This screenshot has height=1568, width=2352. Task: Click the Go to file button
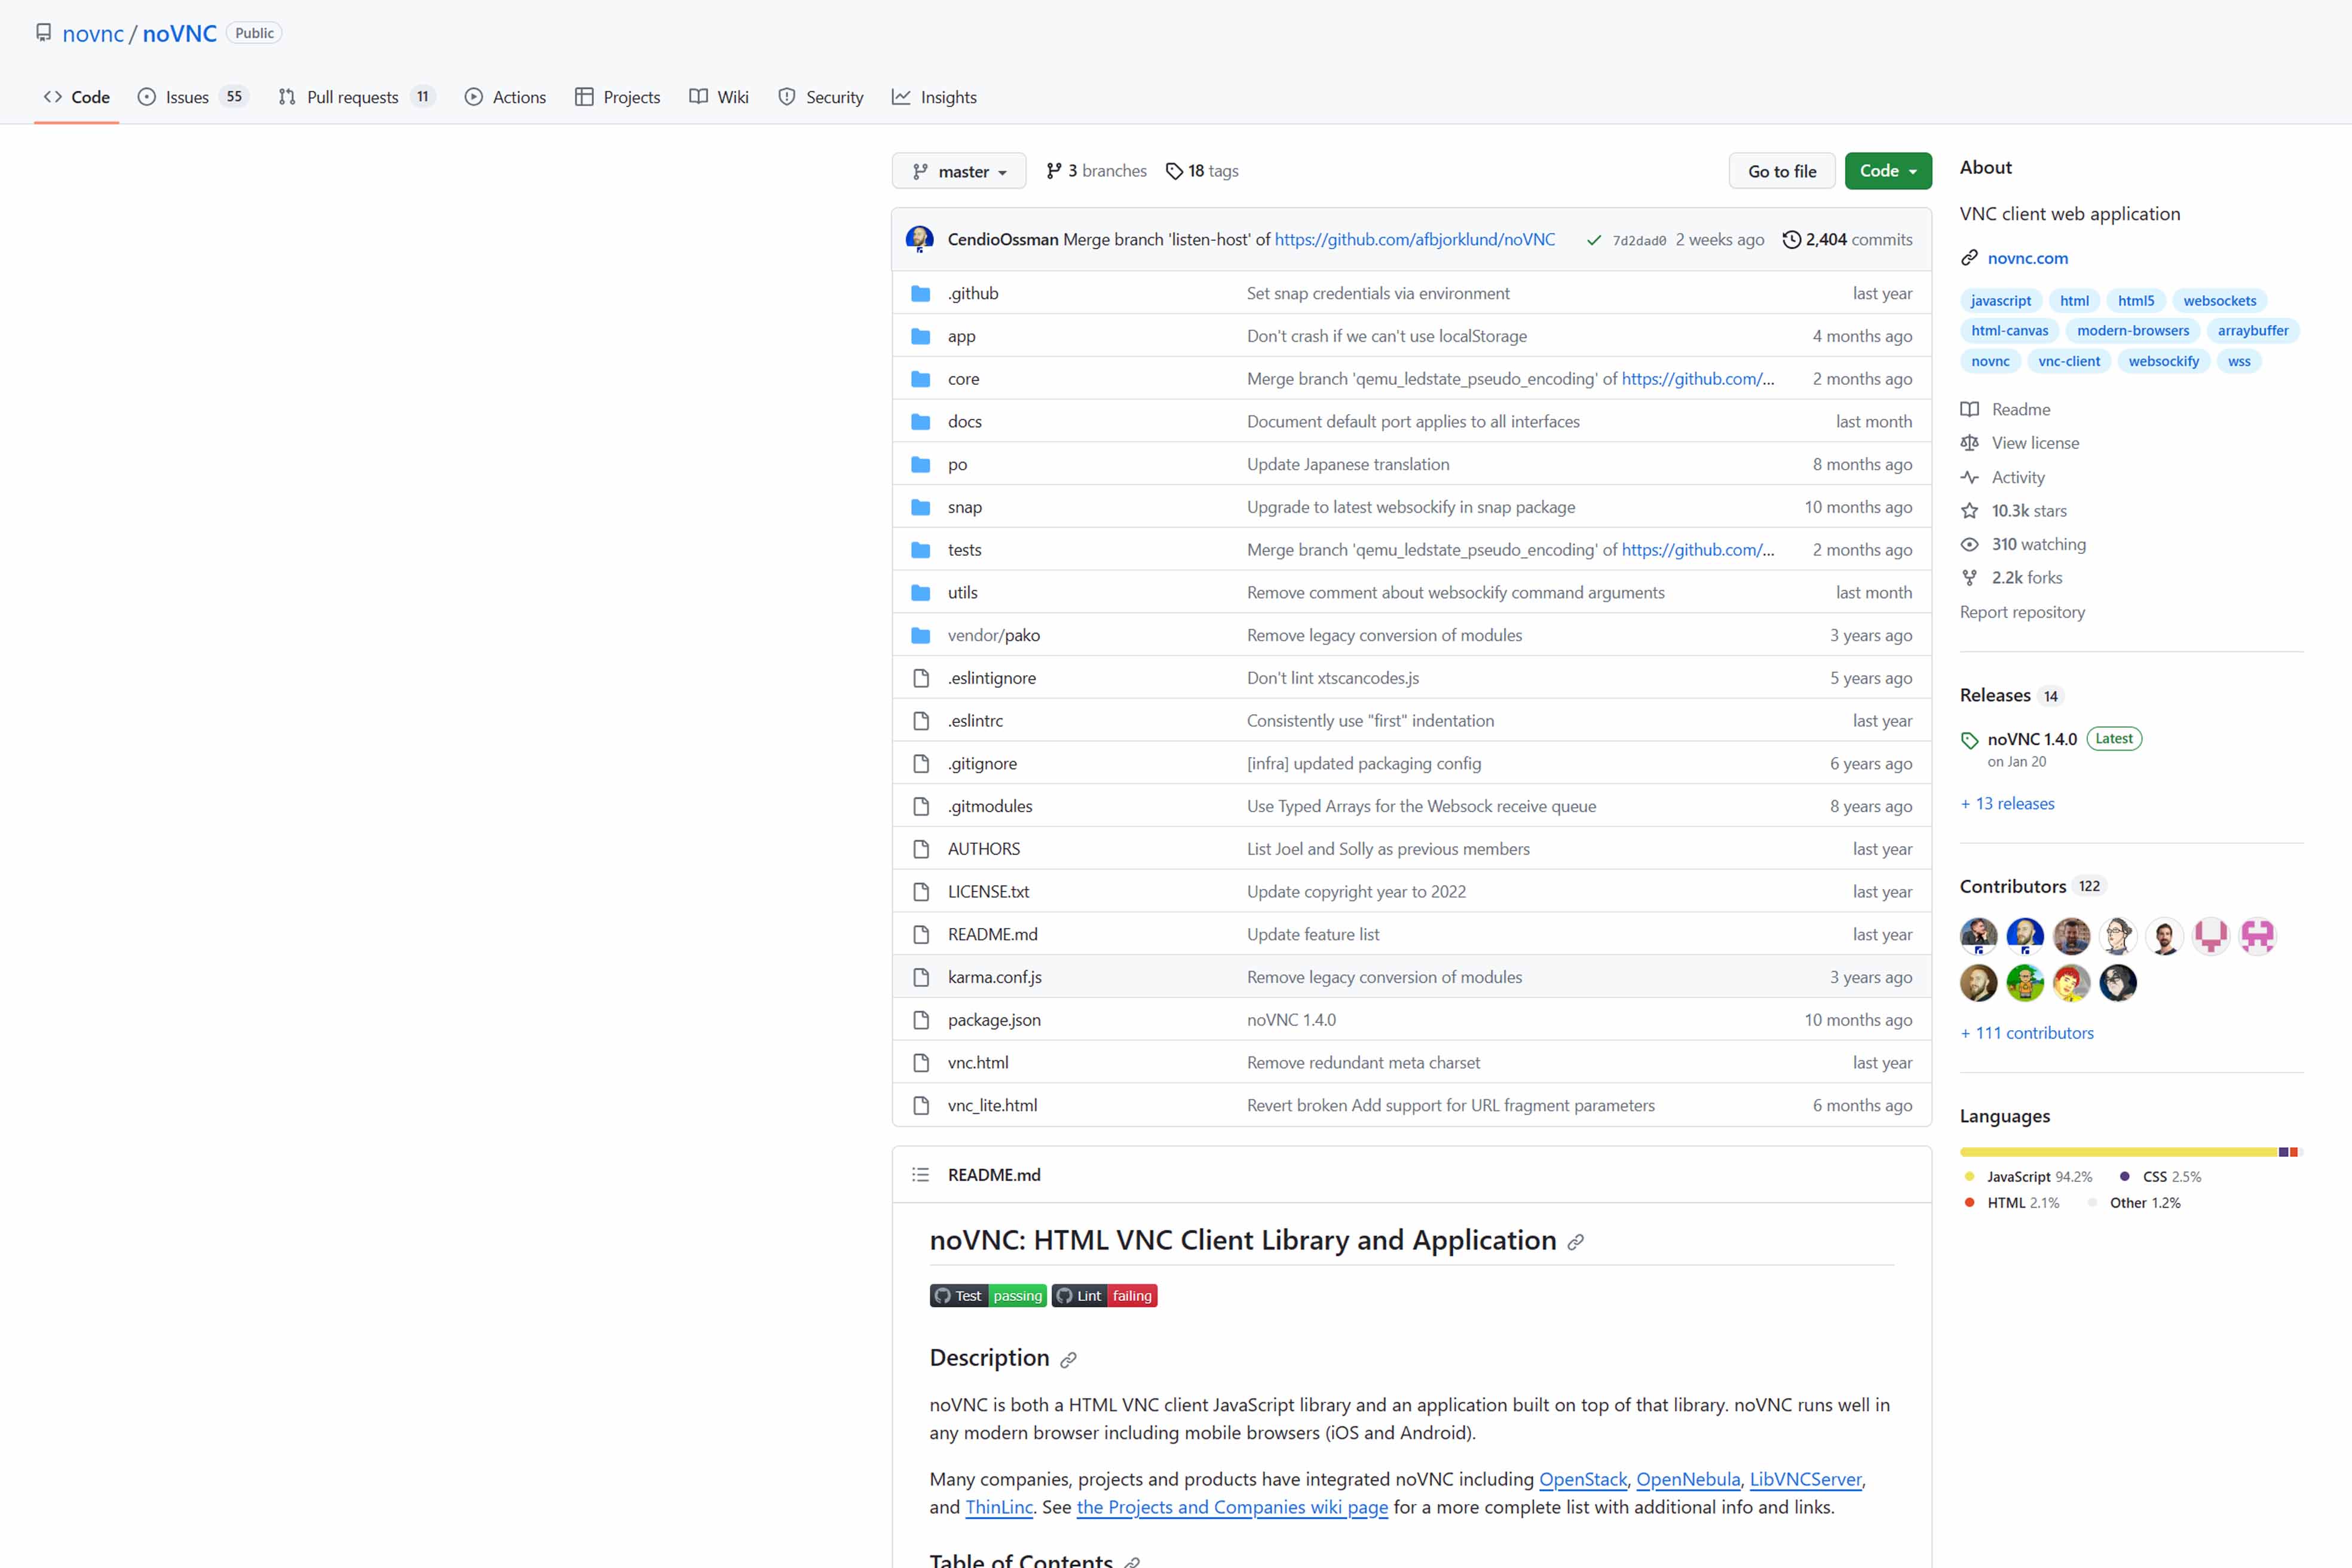pyautogui.click(x=1782, y=171)
